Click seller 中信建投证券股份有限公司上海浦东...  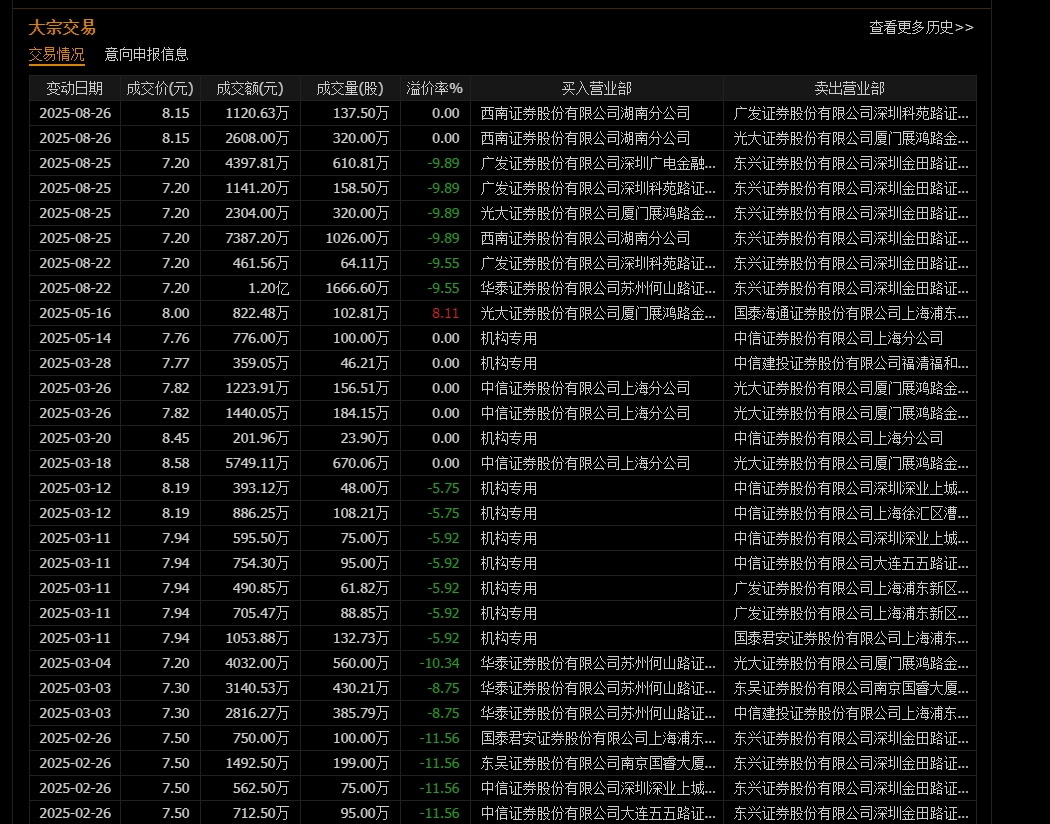[851, 713]
